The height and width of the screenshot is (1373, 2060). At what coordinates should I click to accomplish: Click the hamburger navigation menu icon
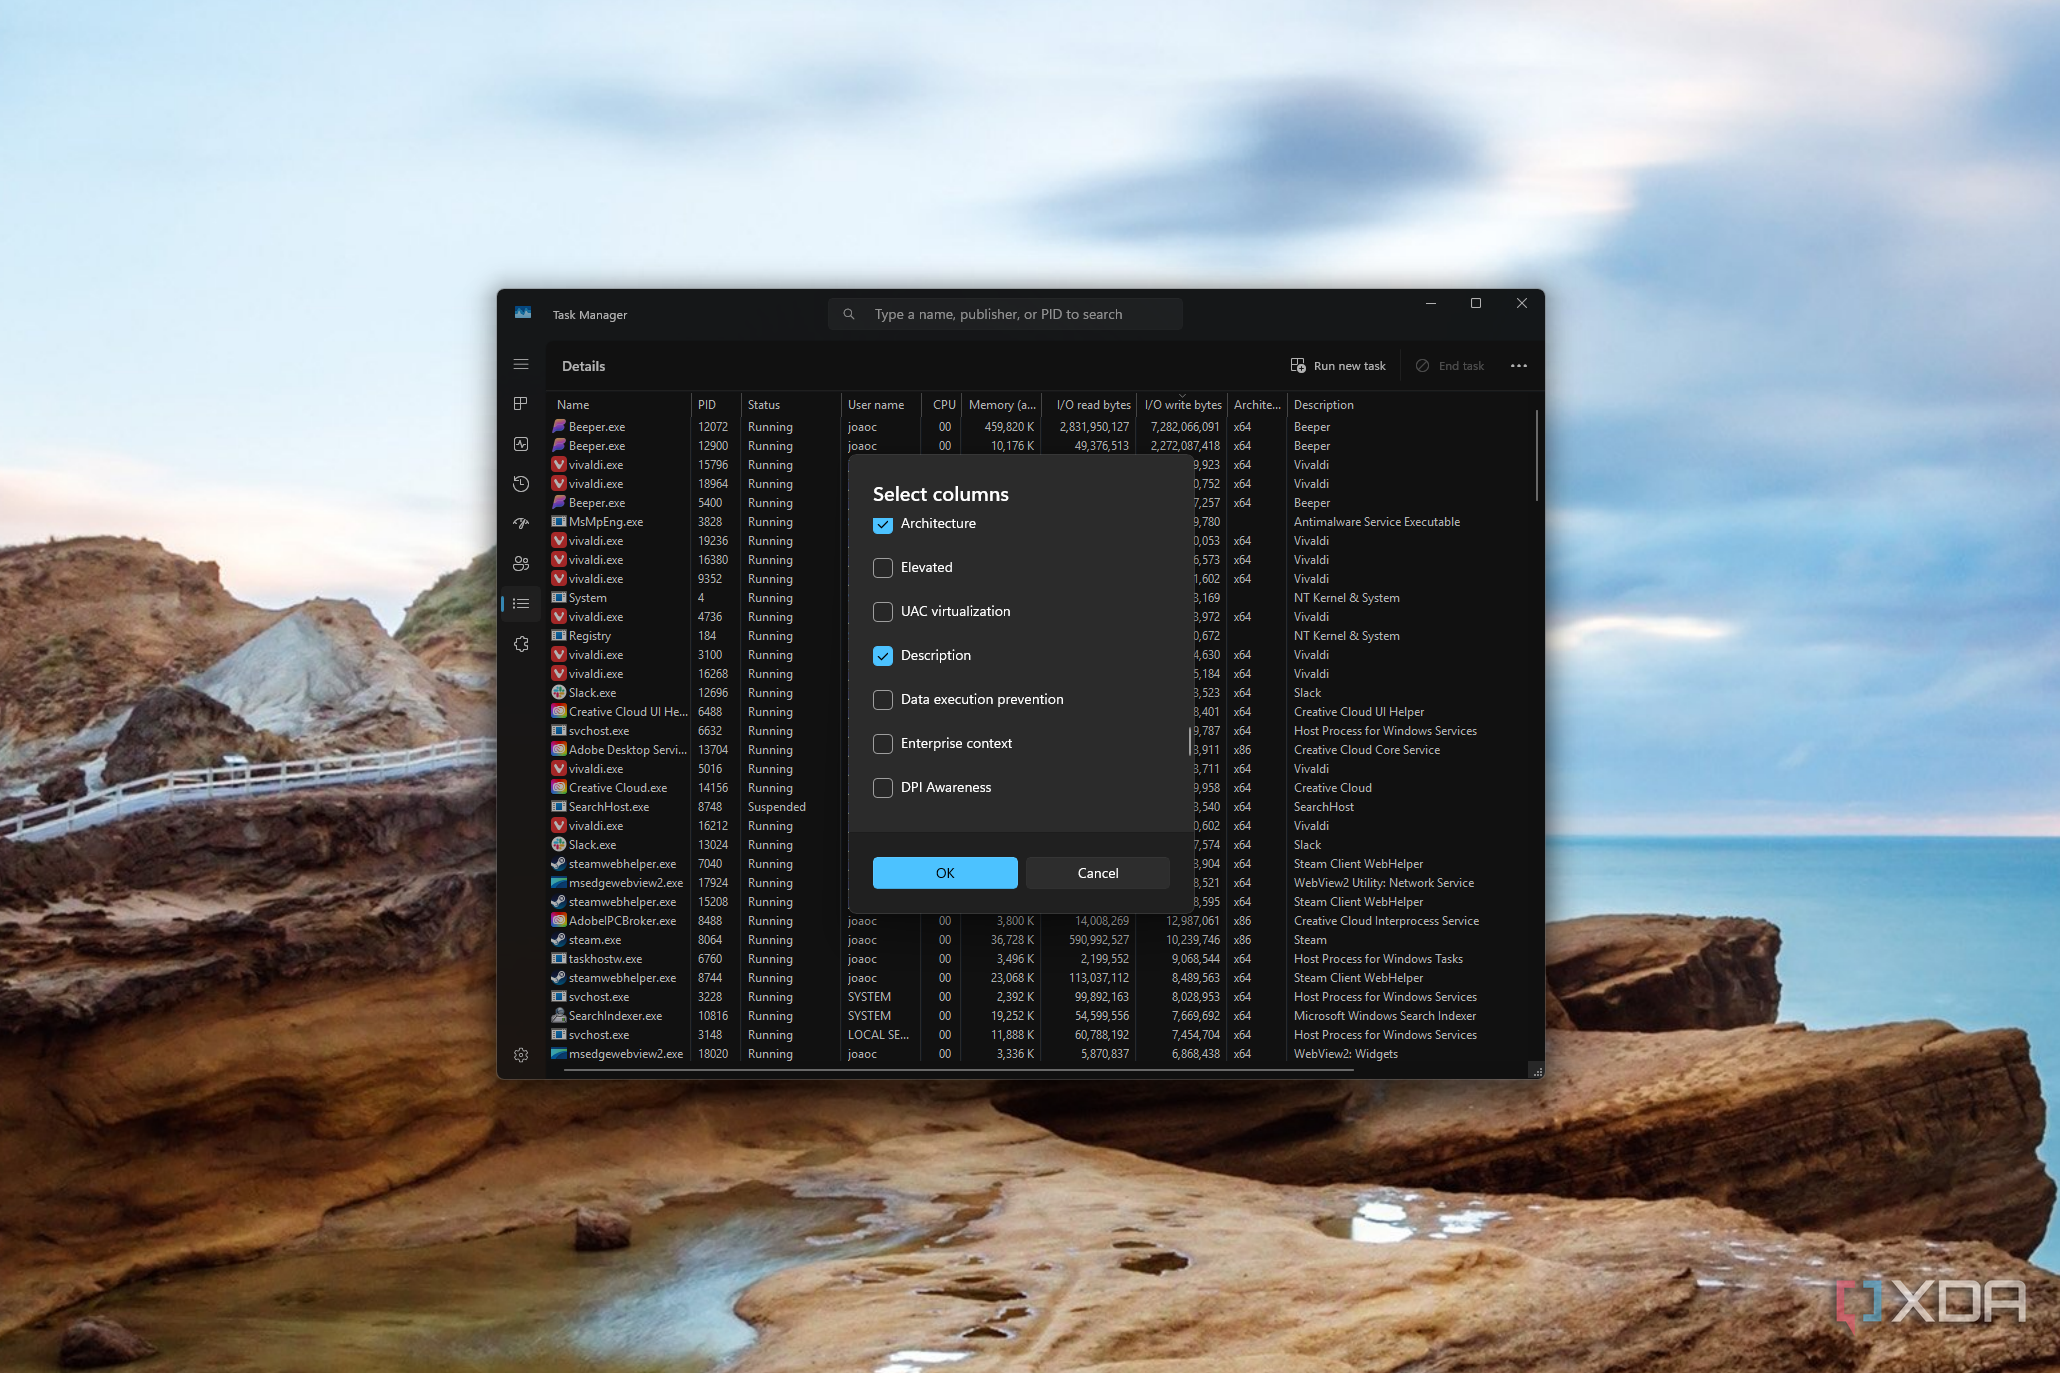tap(520, 365)
